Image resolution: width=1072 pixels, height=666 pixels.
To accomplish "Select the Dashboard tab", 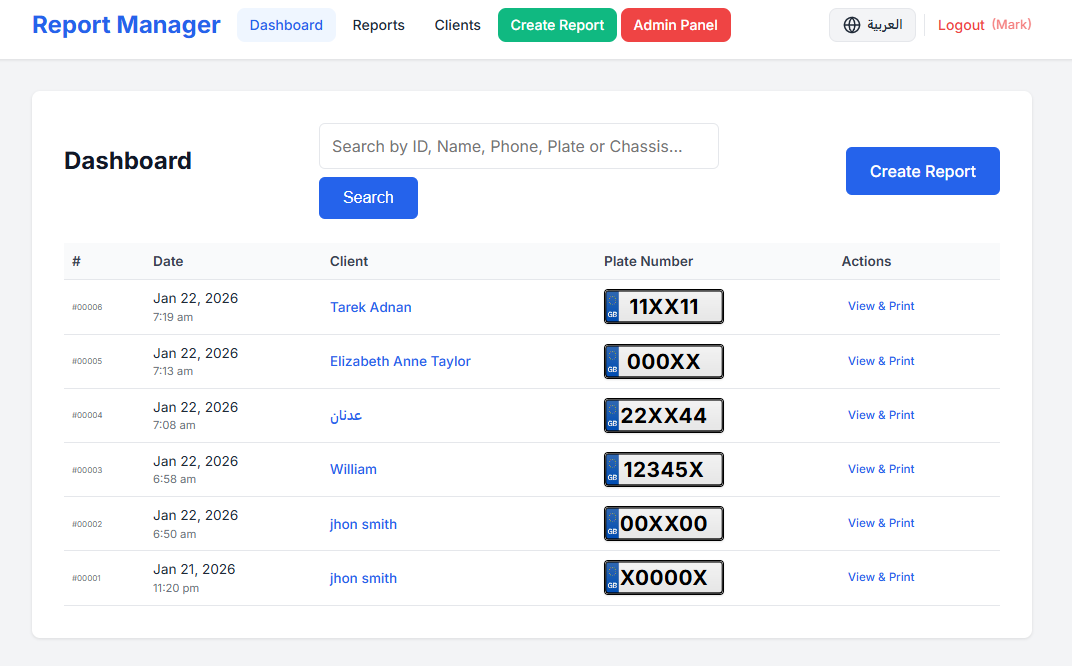I will pos(286,24).
